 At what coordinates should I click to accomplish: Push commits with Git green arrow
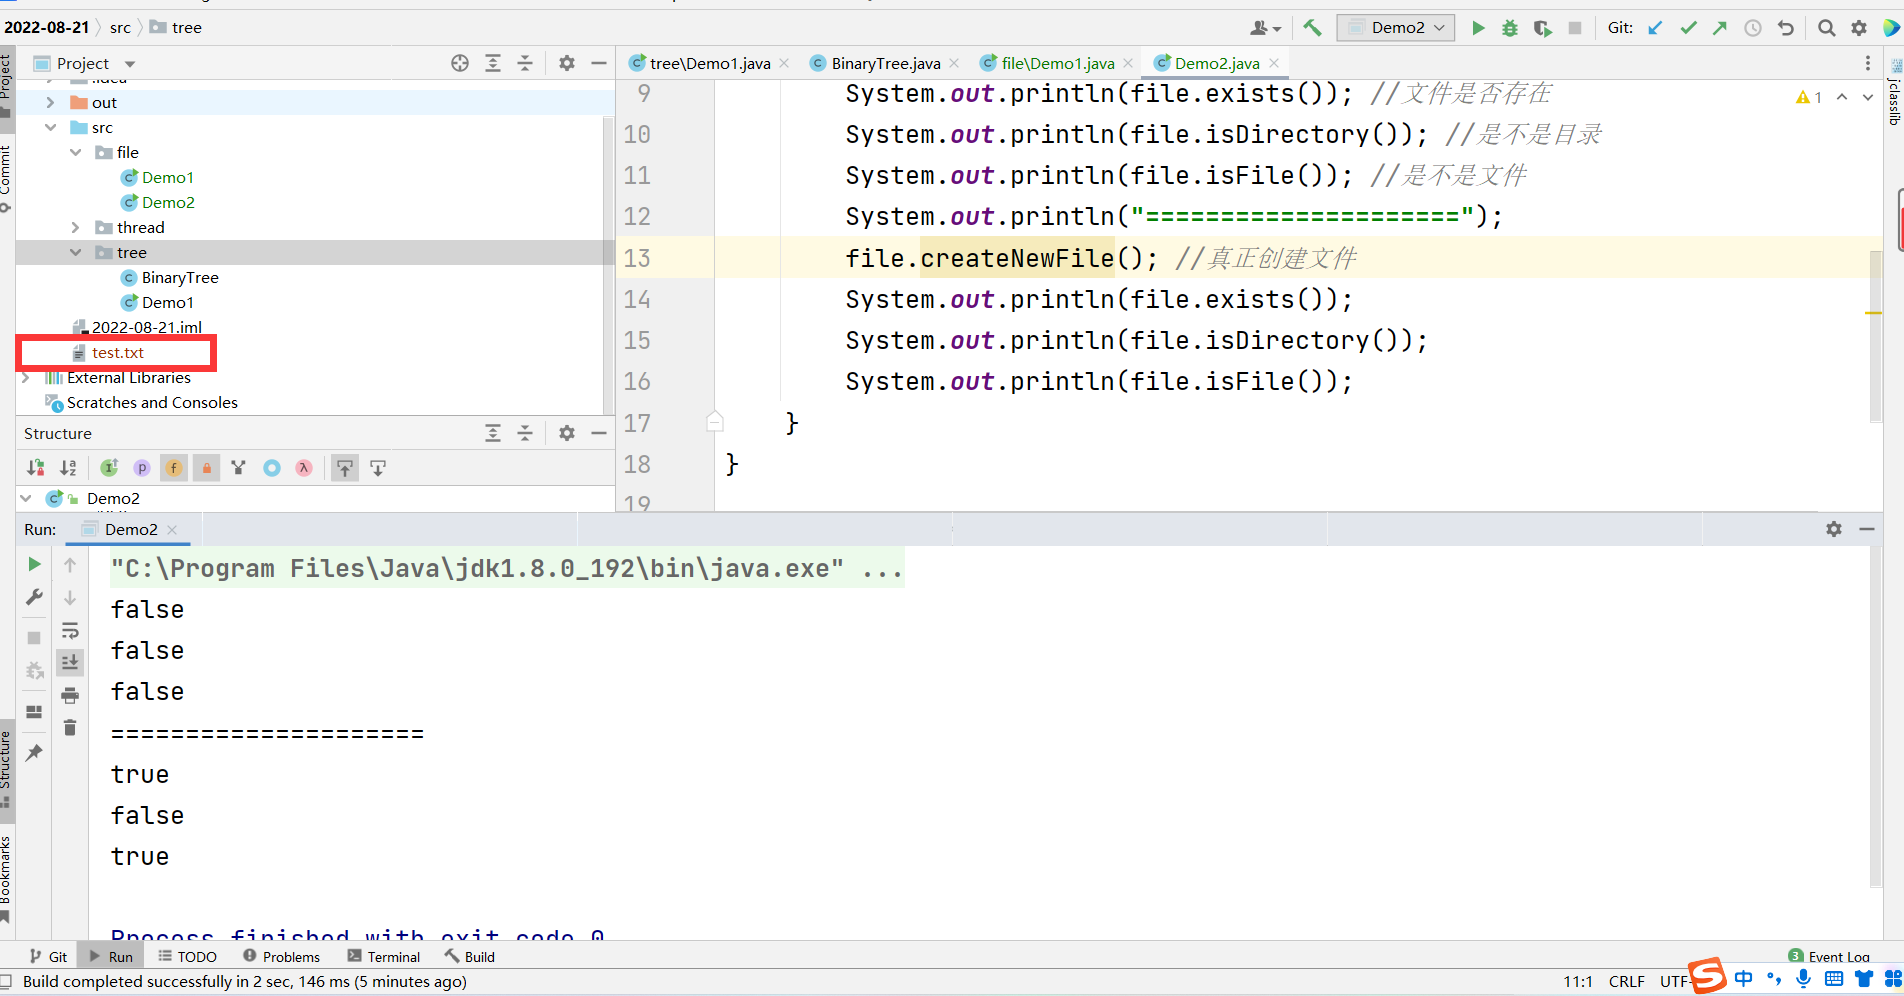point(1720,28)
